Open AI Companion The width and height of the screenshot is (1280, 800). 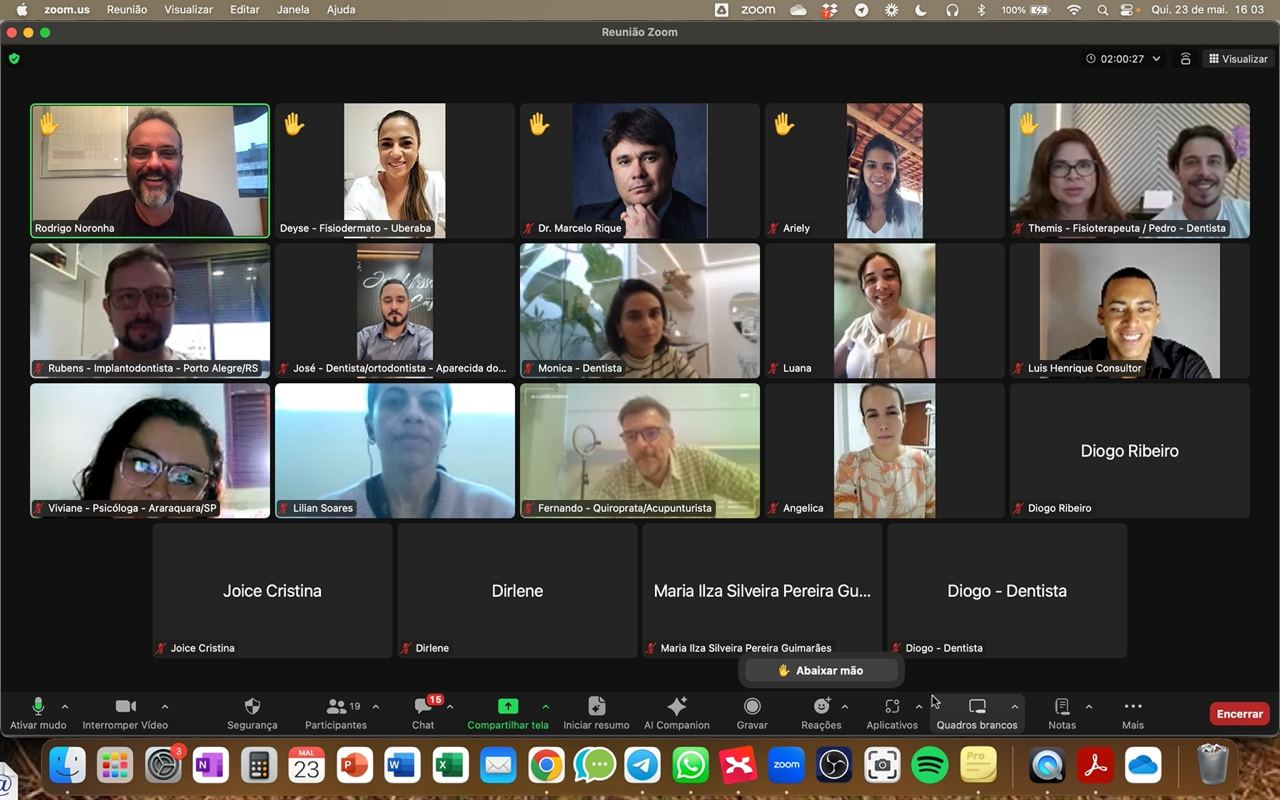pos(677,712)
